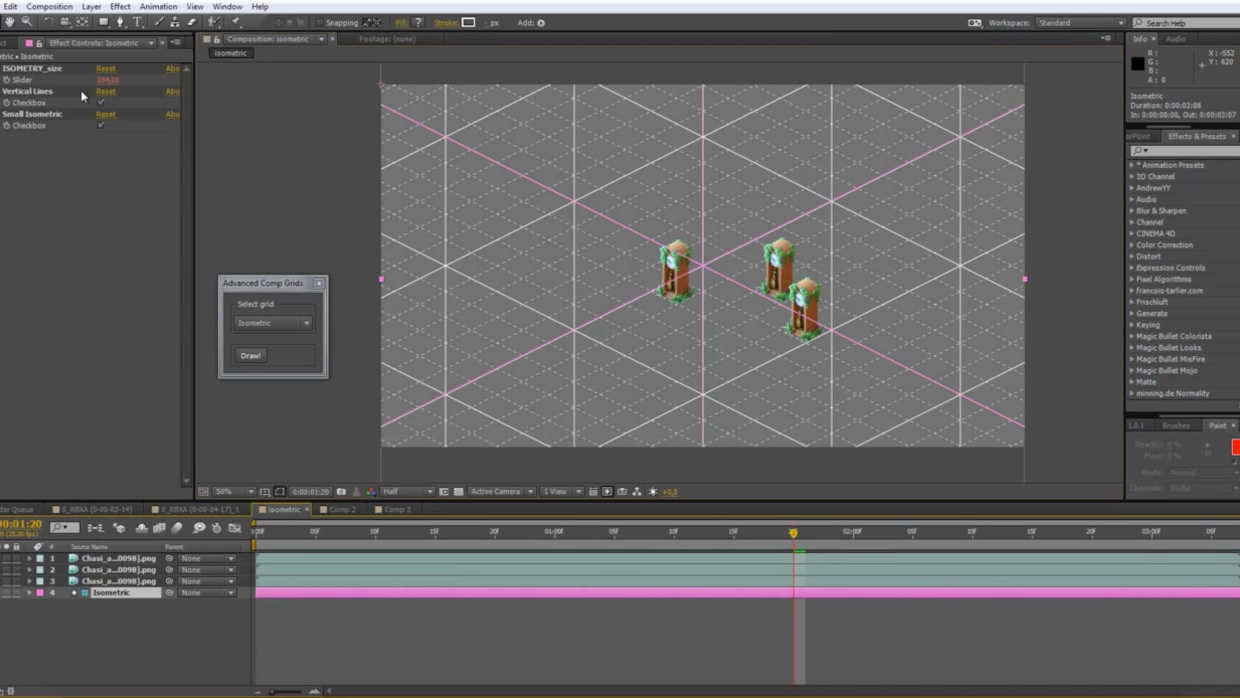Click the timeline zoom slider handle

[x=271, y=691]
